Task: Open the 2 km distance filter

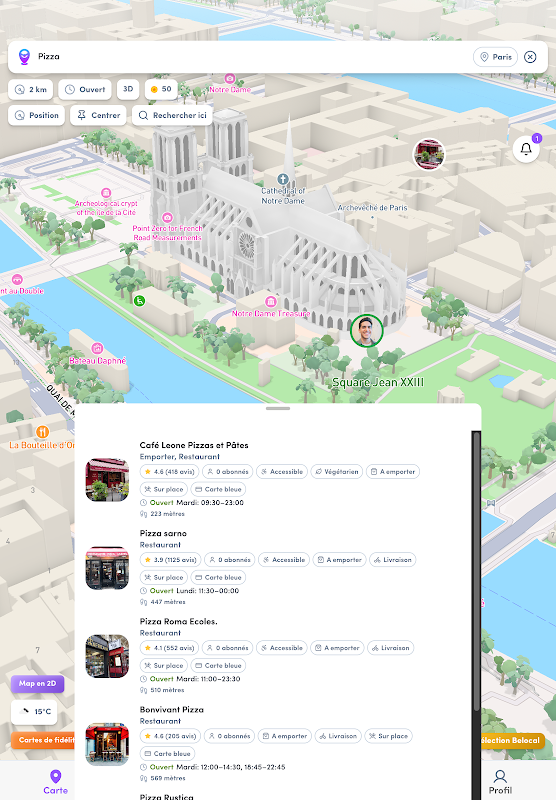Action: click(x=31, y=89)
